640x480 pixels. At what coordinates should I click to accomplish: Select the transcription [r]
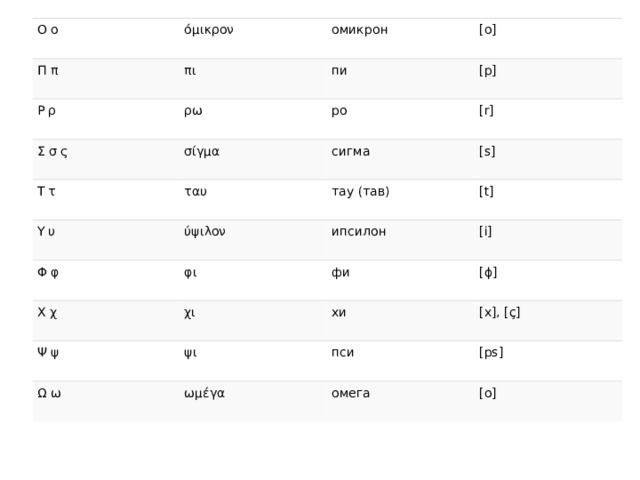pyautogui.click(x=486, y=111)
